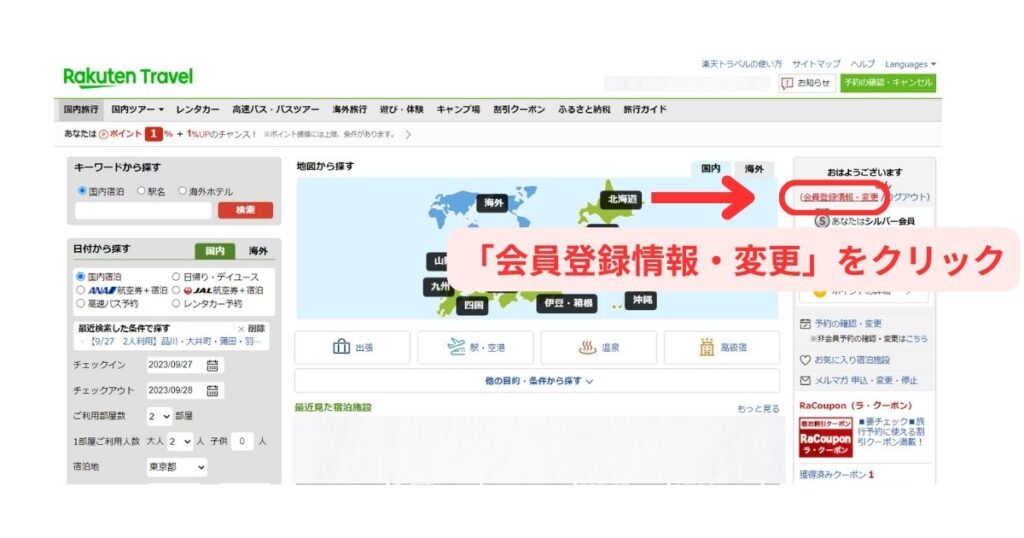Select レンタカー予約 radio option
The height and width of the screenshot is (538, 1024).
click(x=176, y=304)
